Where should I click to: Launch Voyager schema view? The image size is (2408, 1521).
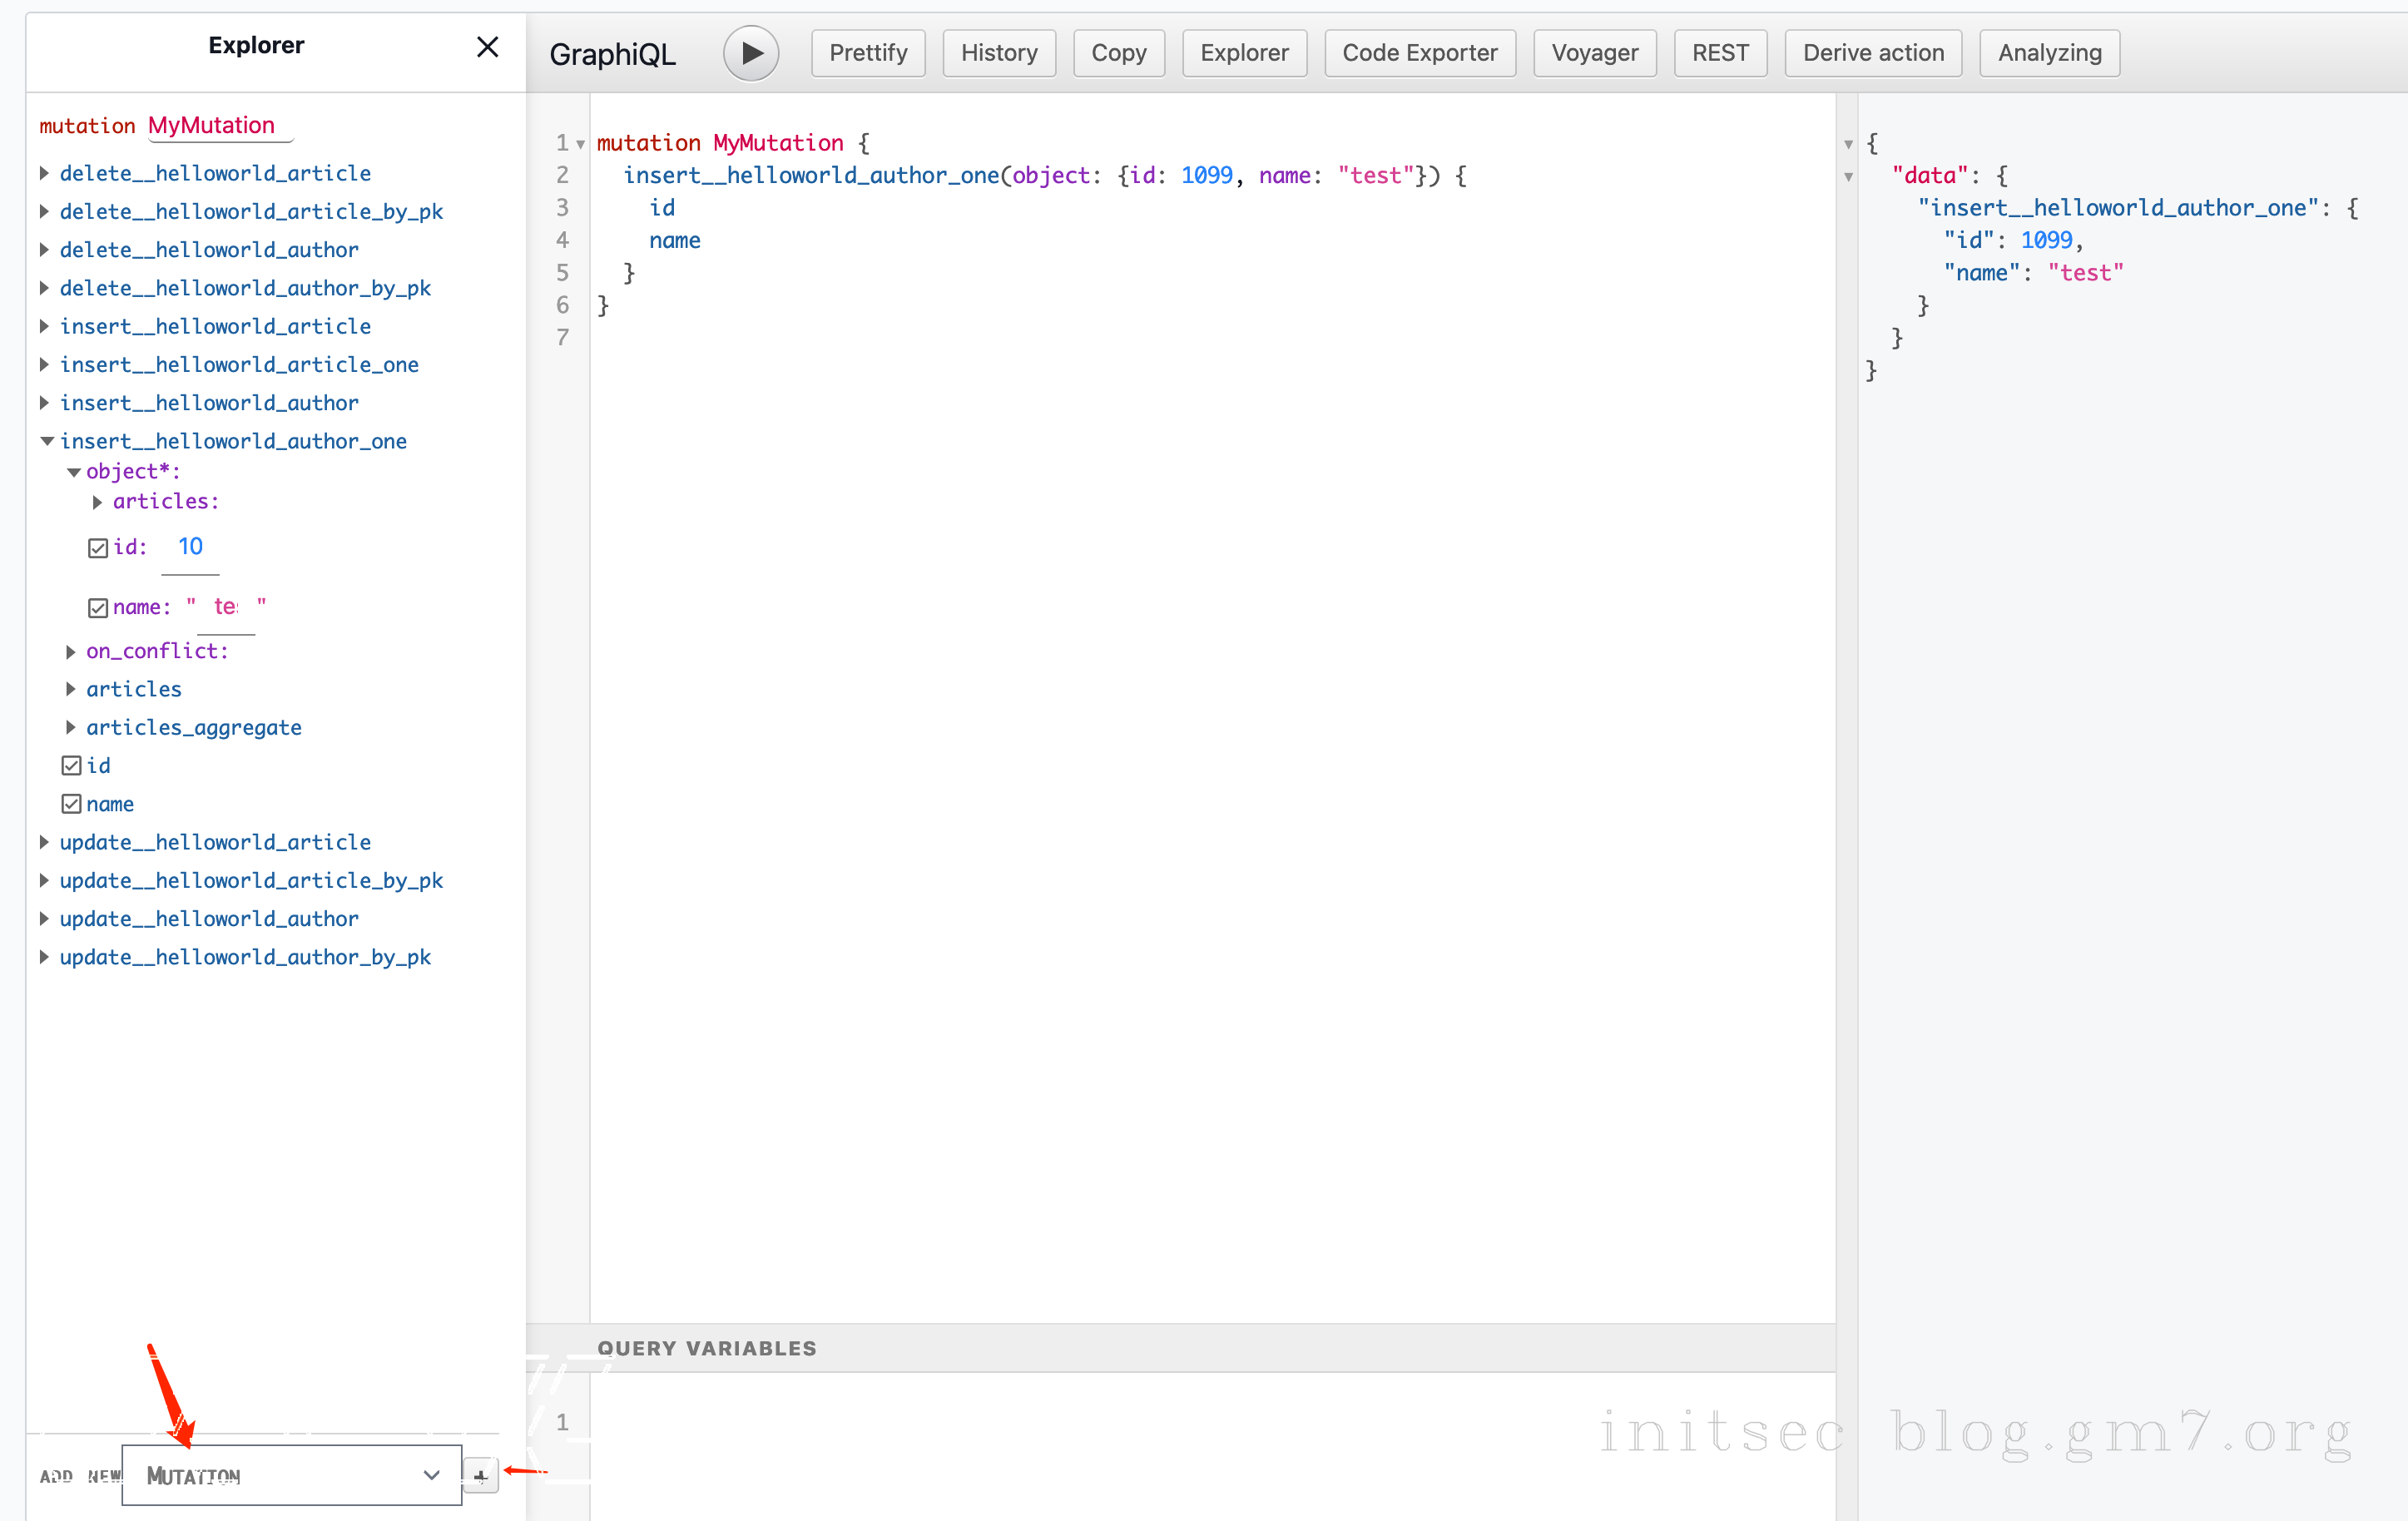point(1594,53)
